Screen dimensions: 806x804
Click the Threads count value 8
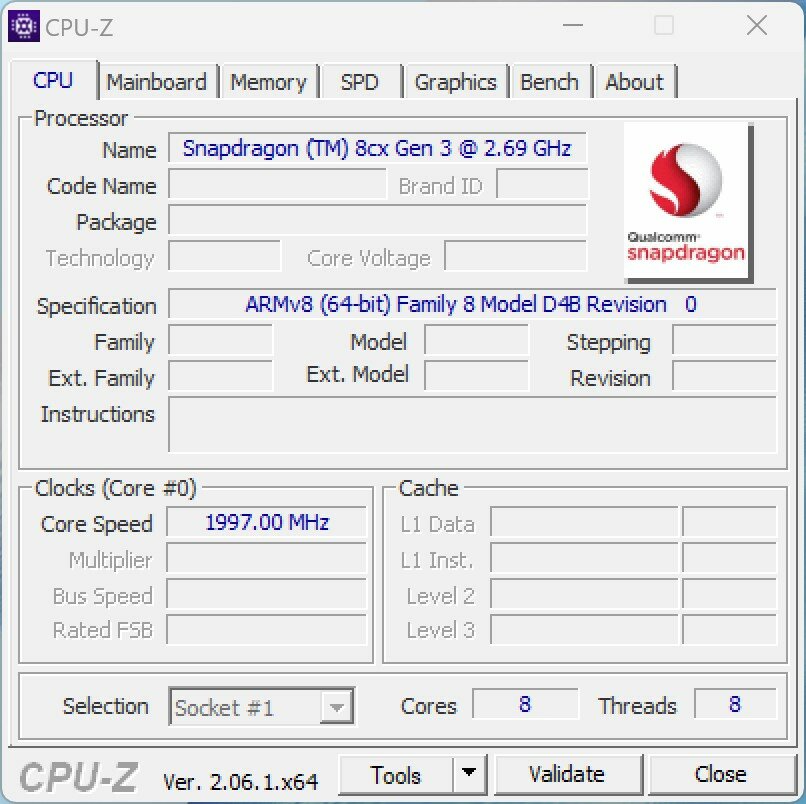point(735,704)
